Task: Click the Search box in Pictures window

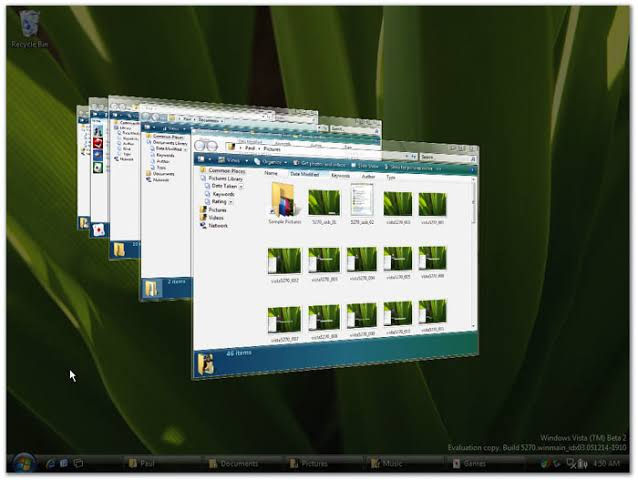Action: point(447,157)
